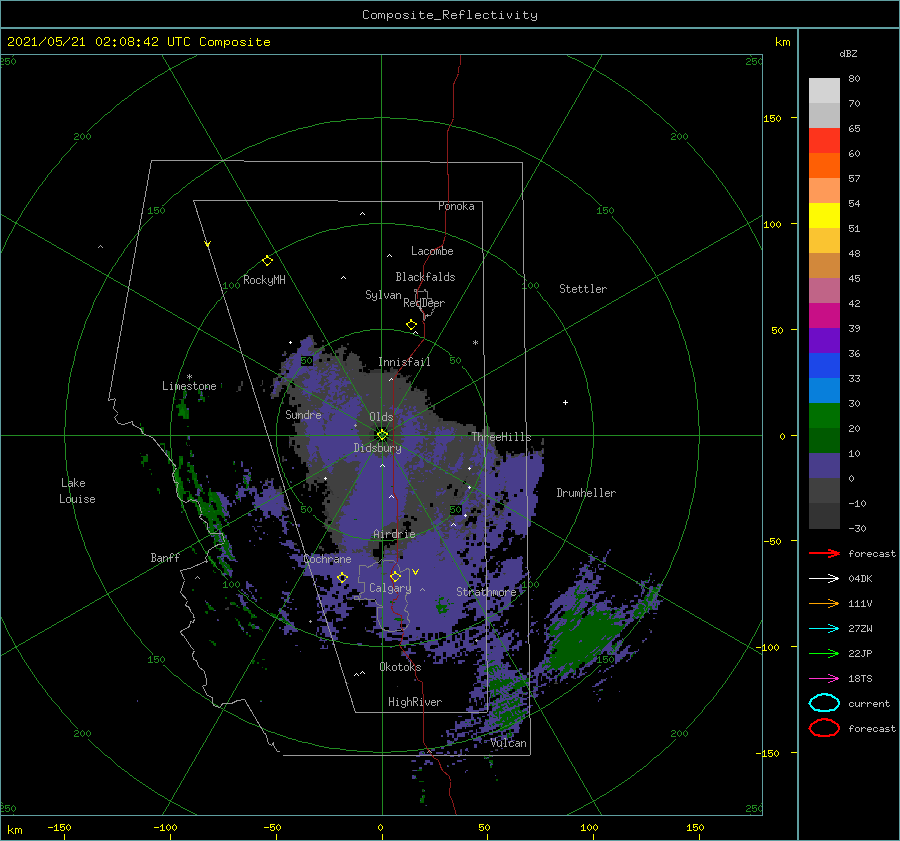Screen dimensions: 900x841
Task: Click the cyan 27ZW arrow in legend
Action: pos(824,629)
